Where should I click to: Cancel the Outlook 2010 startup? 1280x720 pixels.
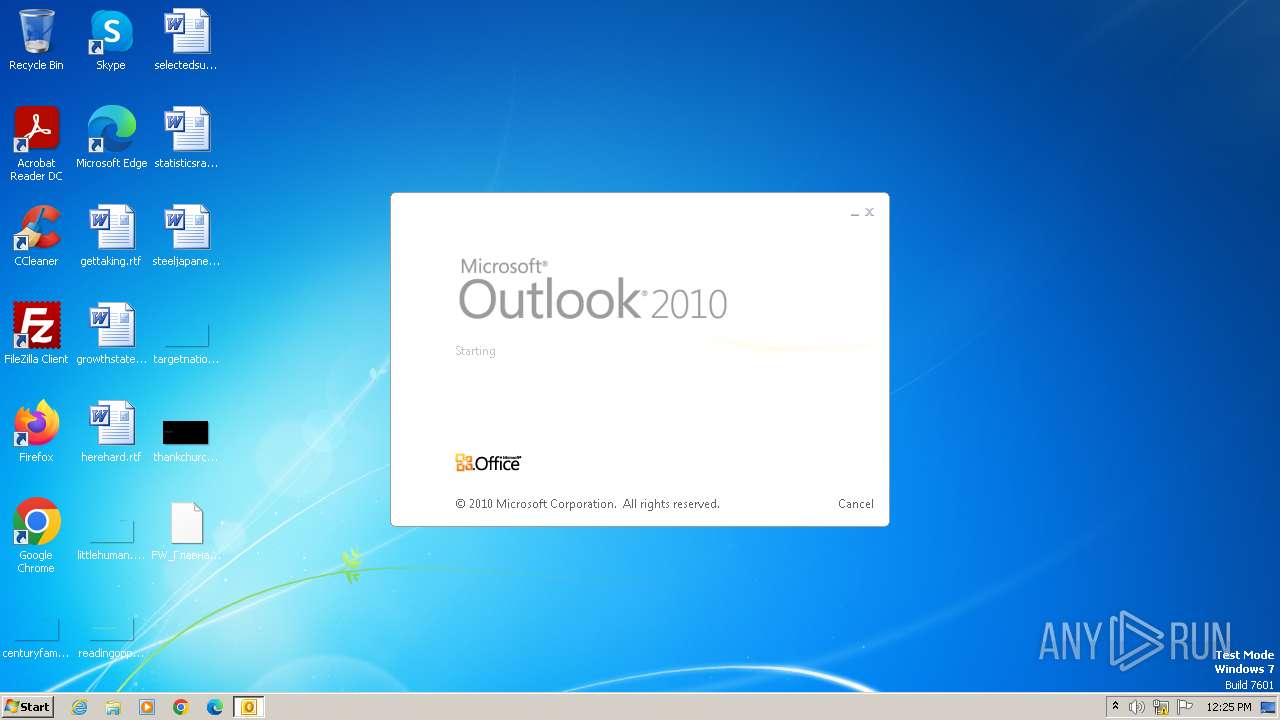click(x=855, y=504)
